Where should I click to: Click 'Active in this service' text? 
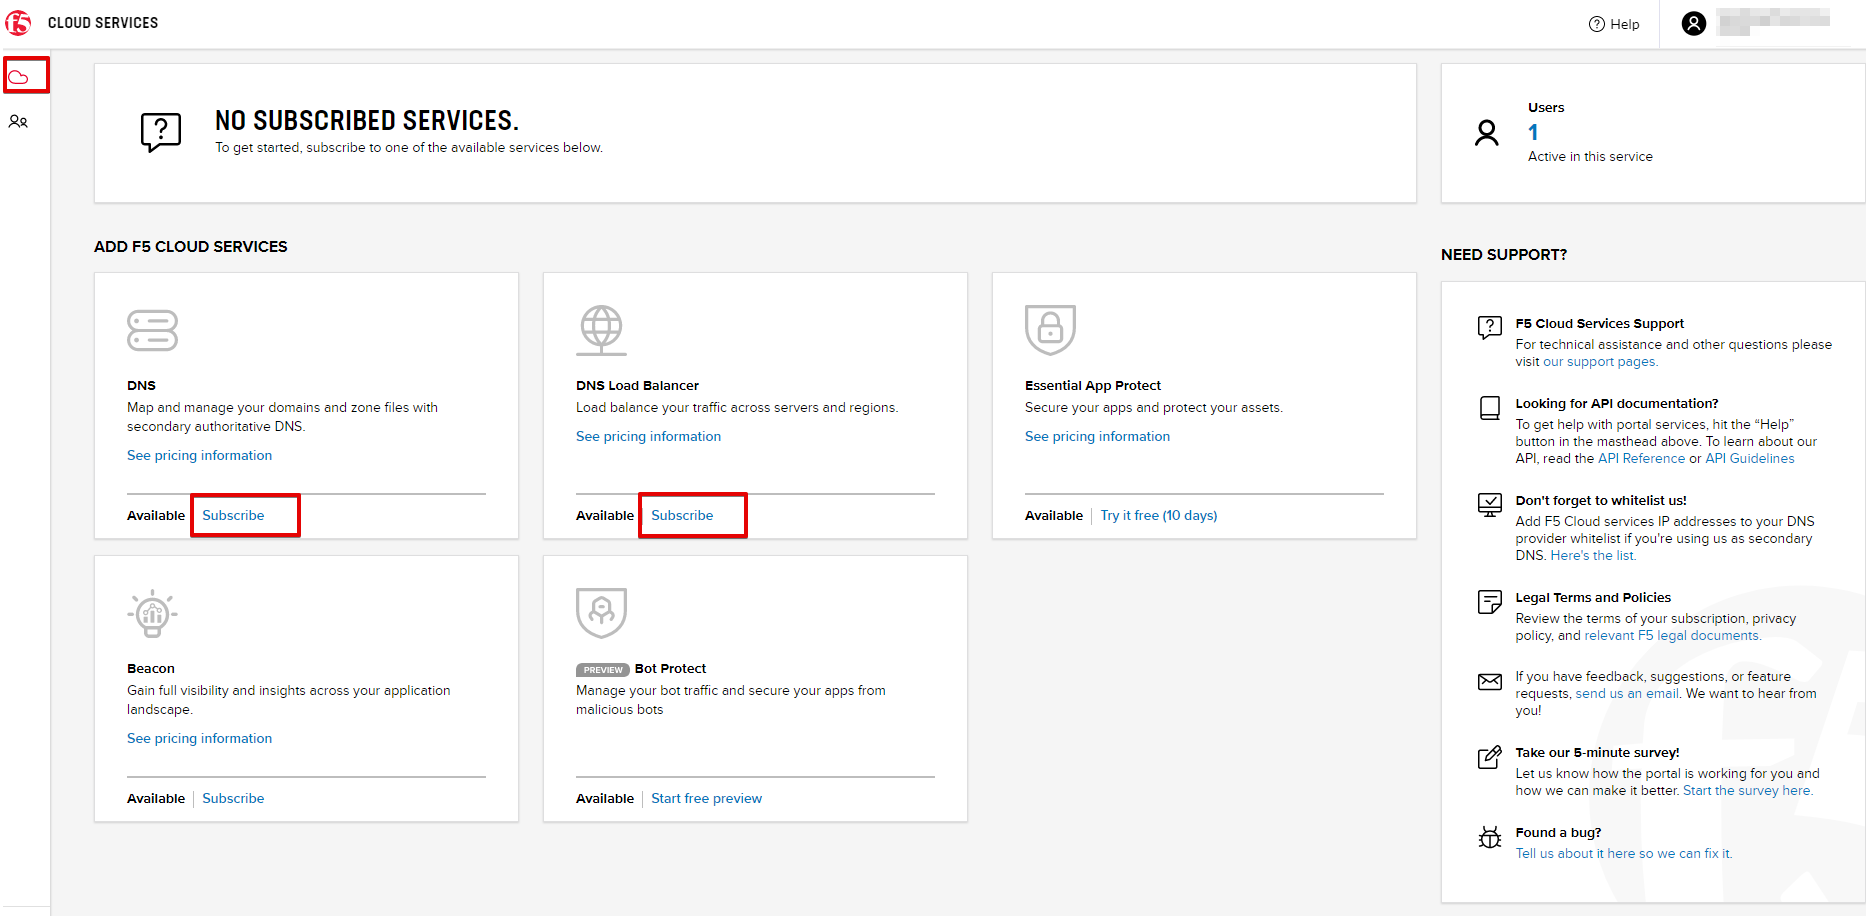1590,156
